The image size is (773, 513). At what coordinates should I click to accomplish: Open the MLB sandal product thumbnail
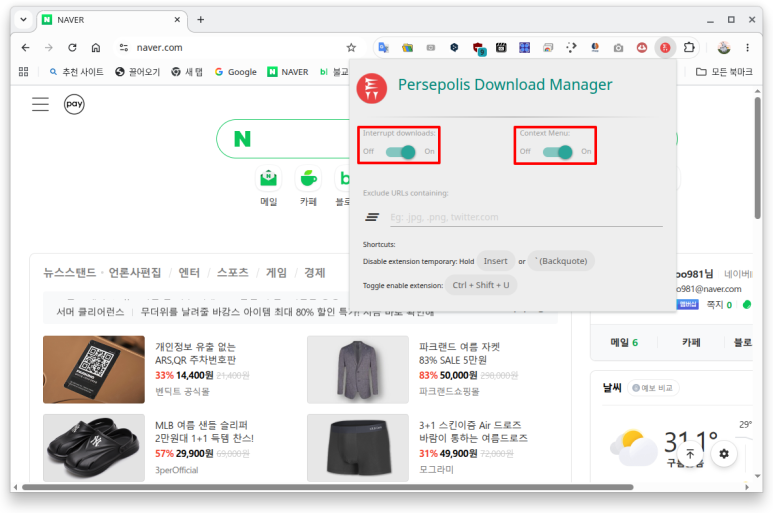[94, 447]
